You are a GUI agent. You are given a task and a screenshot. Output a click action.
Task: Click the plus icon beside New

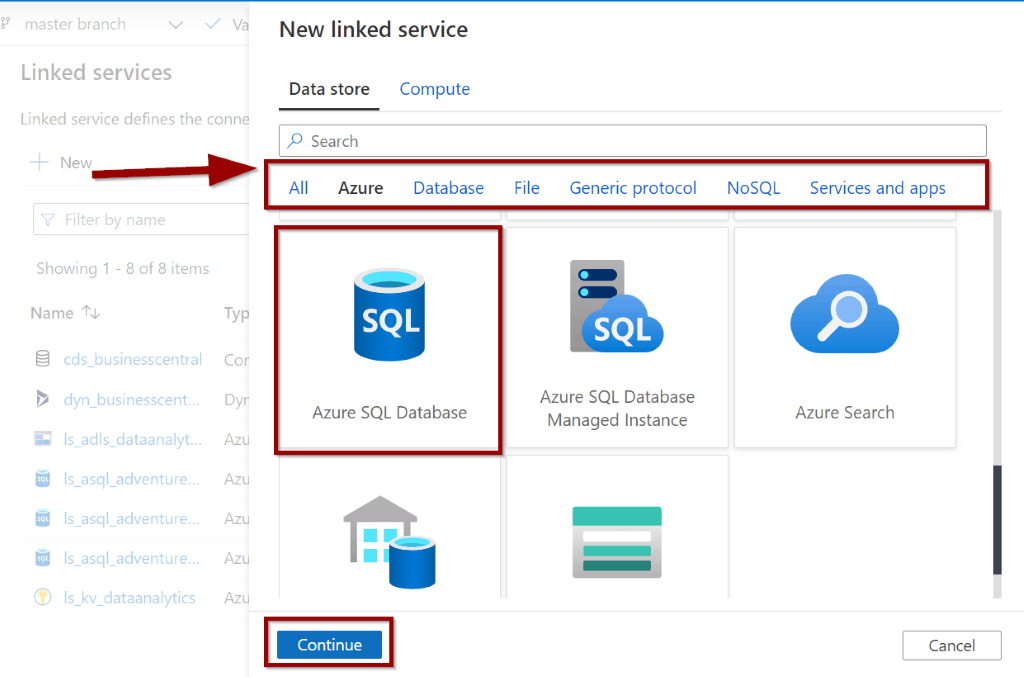(40, 163)
